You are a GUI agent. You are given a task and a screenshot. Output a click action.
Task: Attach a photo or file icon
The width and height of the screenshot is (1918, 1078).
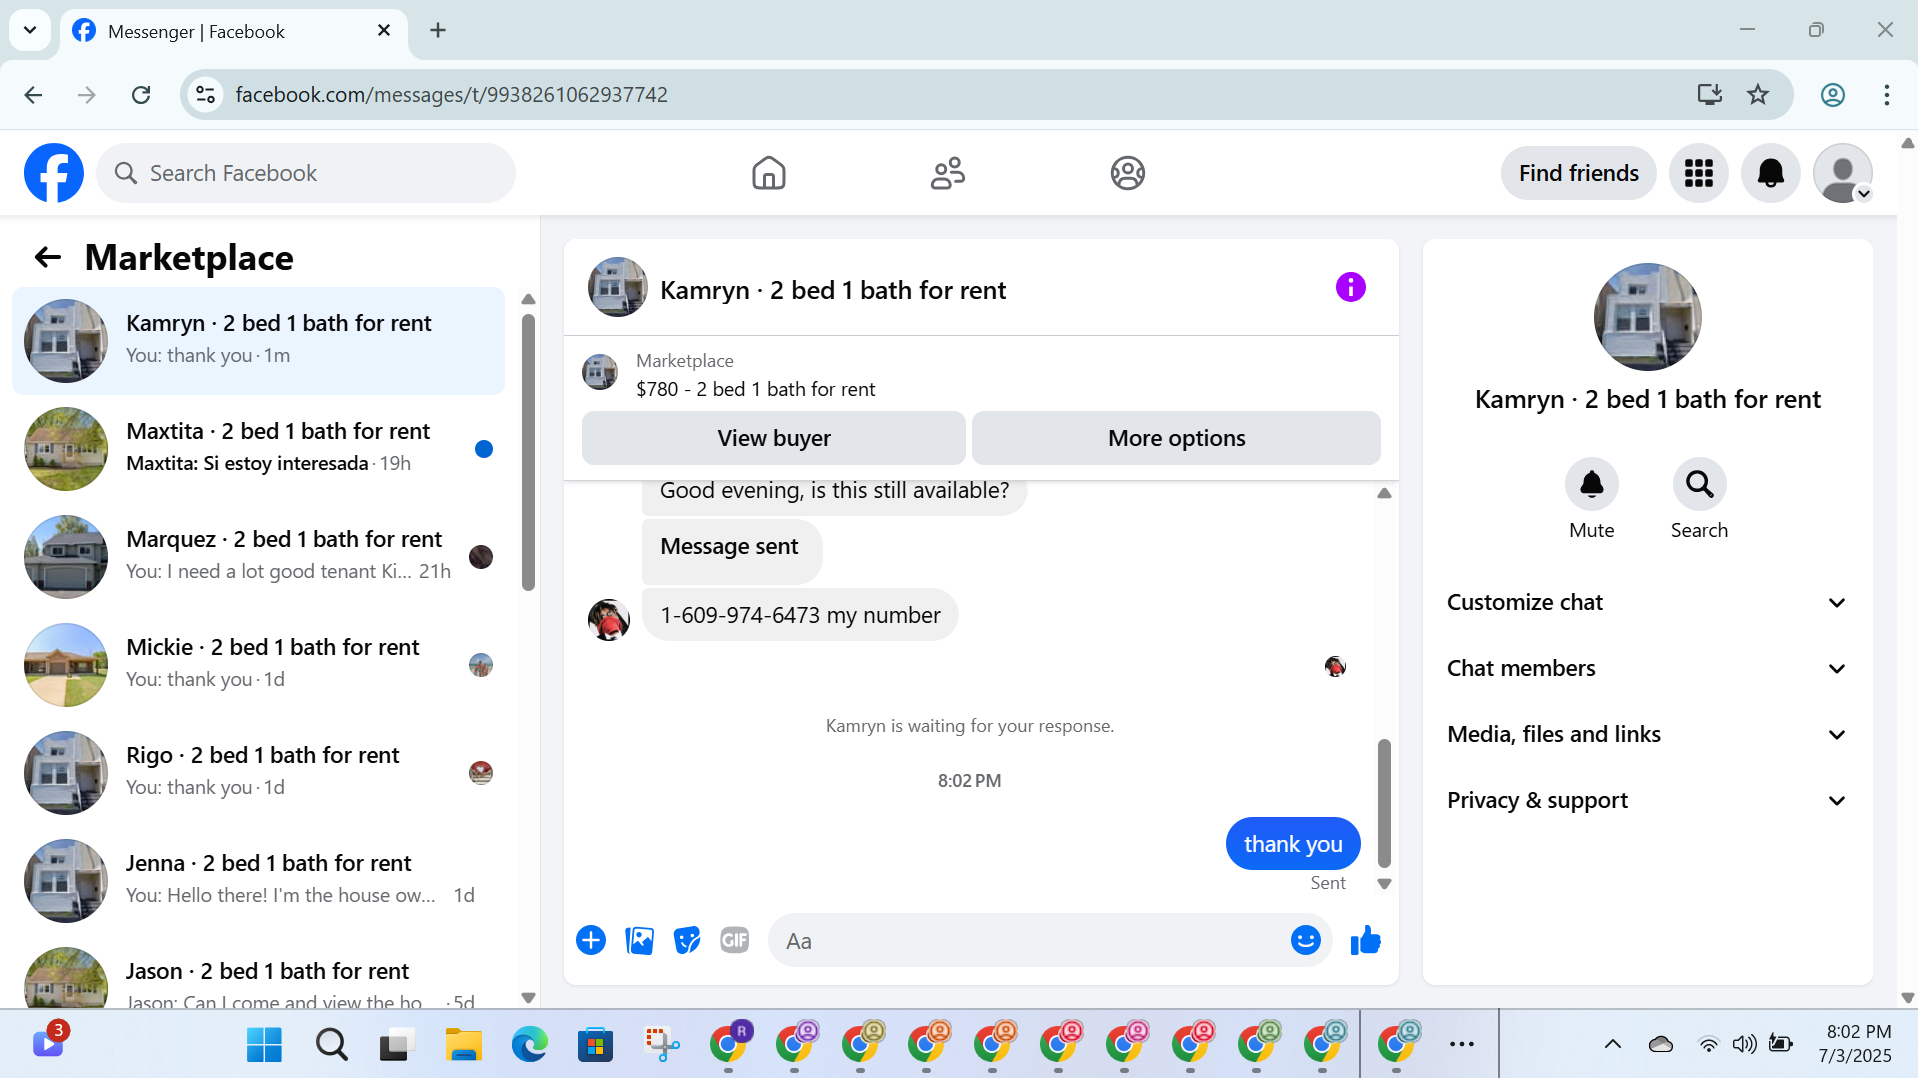[x=639, y=940]
